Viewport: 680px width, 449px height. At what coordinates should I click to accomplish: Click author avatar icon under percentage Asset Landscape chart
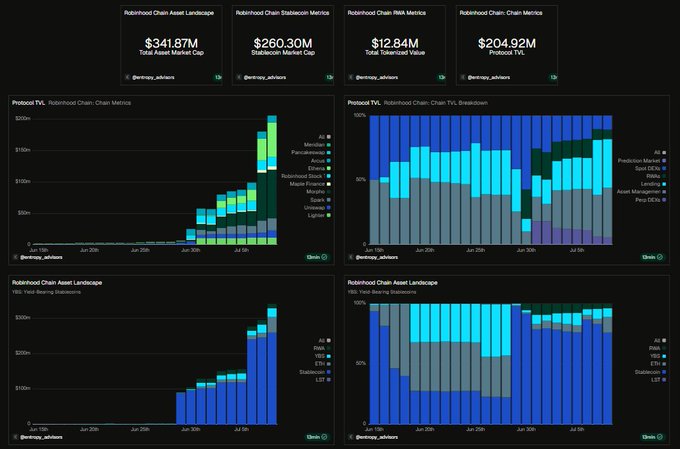pyautogui.click(x=351, y=437)
